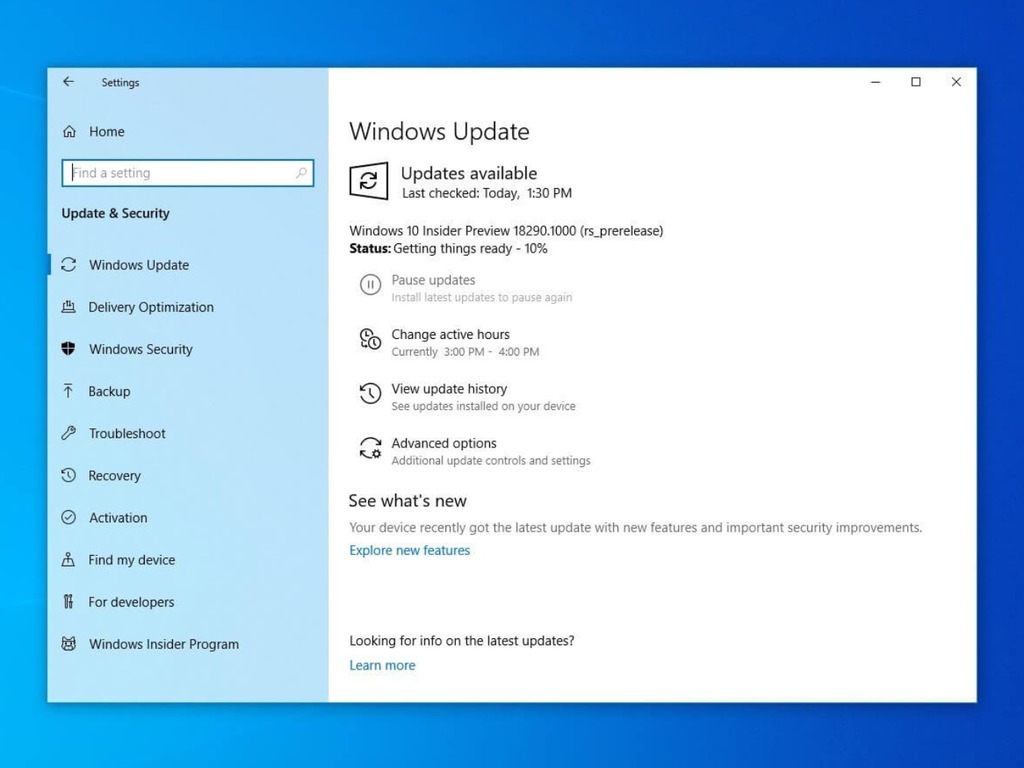Click the search magnifier icon
The height and width of the screenshot is (768, 1024).
[300, 173]
